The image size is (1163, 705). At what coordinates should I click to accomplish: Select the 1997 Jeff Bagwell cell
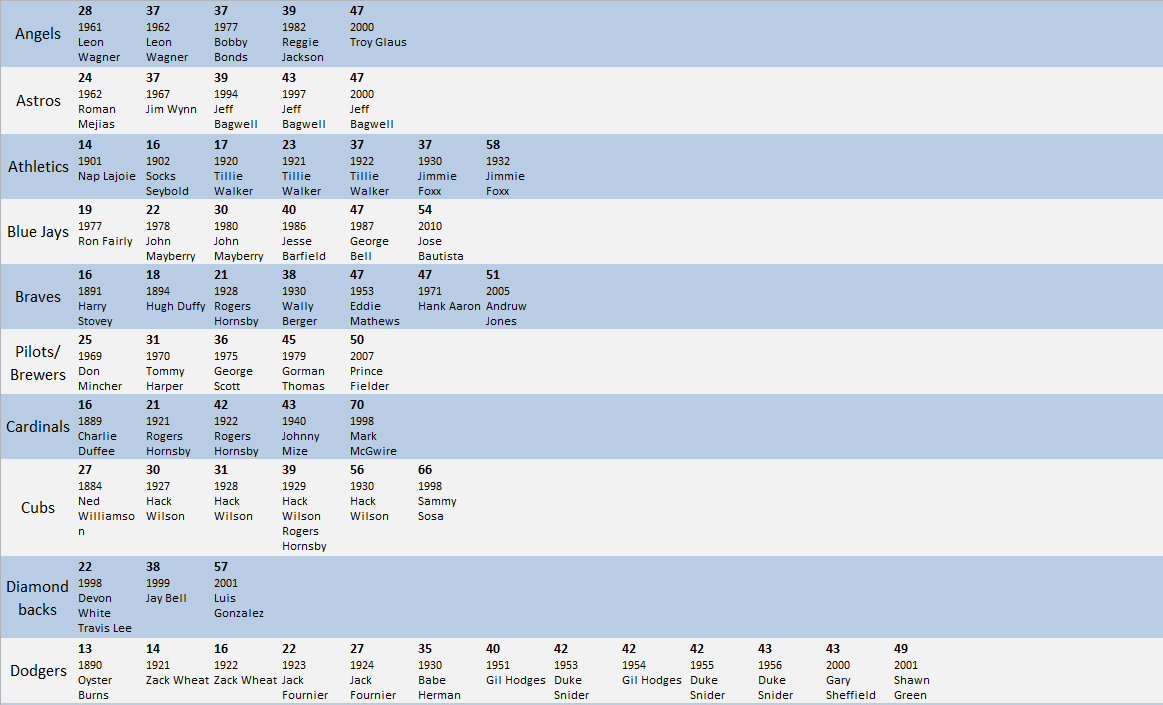[x=304, y=101]
